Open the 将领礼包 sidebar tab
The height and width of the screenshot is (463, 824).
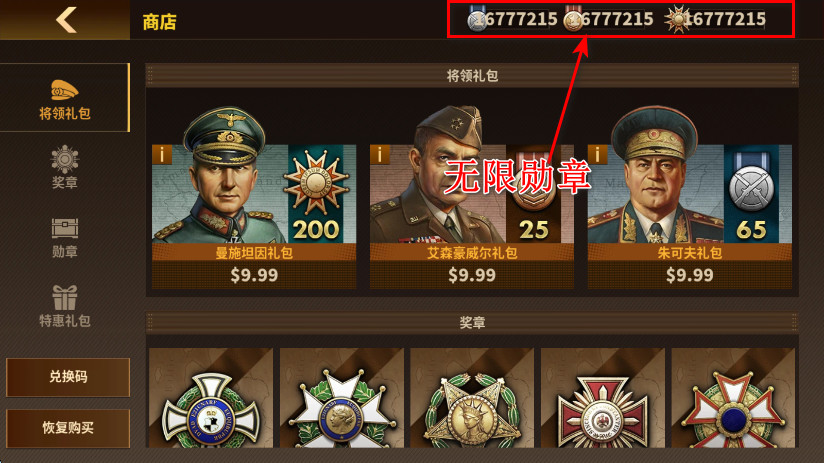(65, 98)
